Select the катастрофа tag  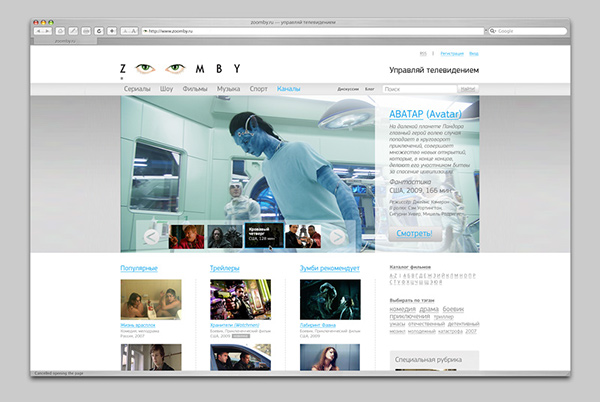point(450,331)
